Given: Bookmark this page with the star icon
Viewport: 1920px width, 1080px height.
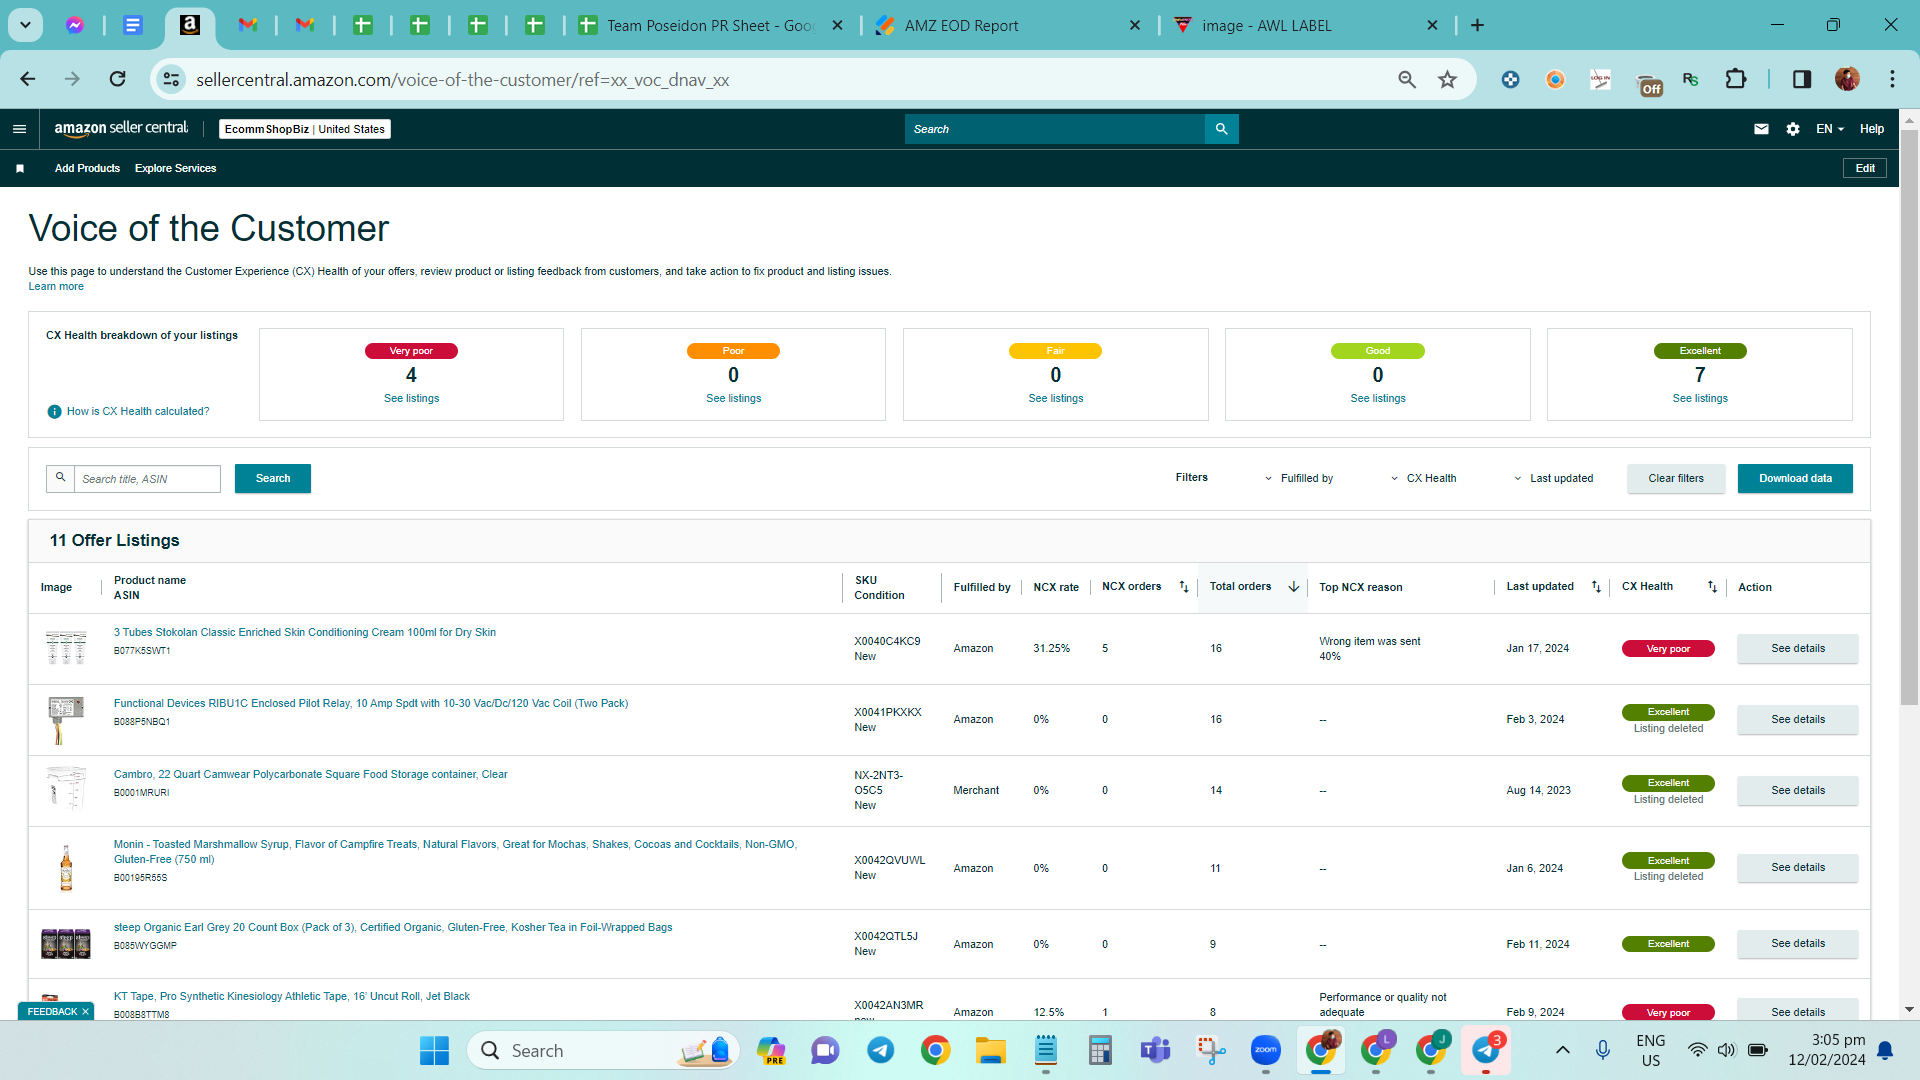Looking at the screenshot, I should tap(1447, 79).
